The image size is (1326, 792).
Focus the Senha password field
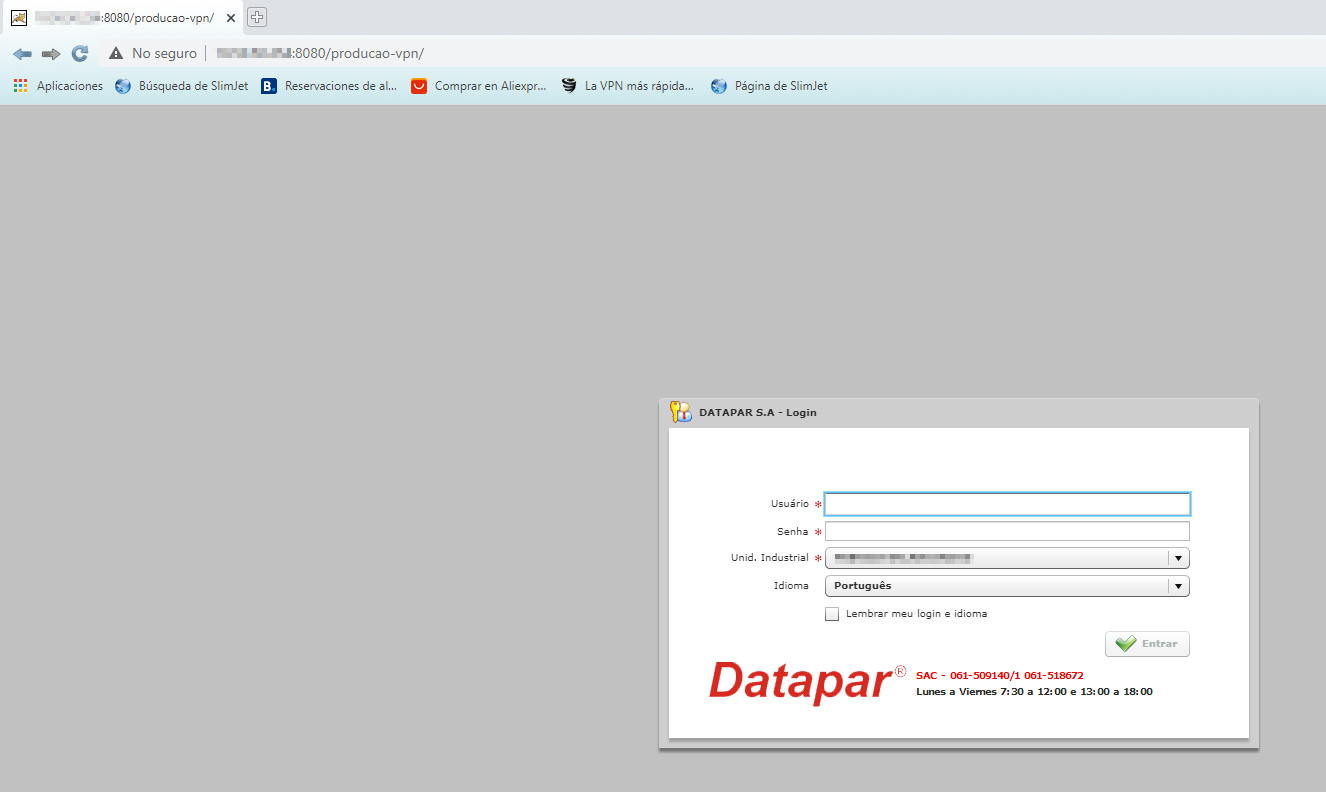[x=1007, y=532]
